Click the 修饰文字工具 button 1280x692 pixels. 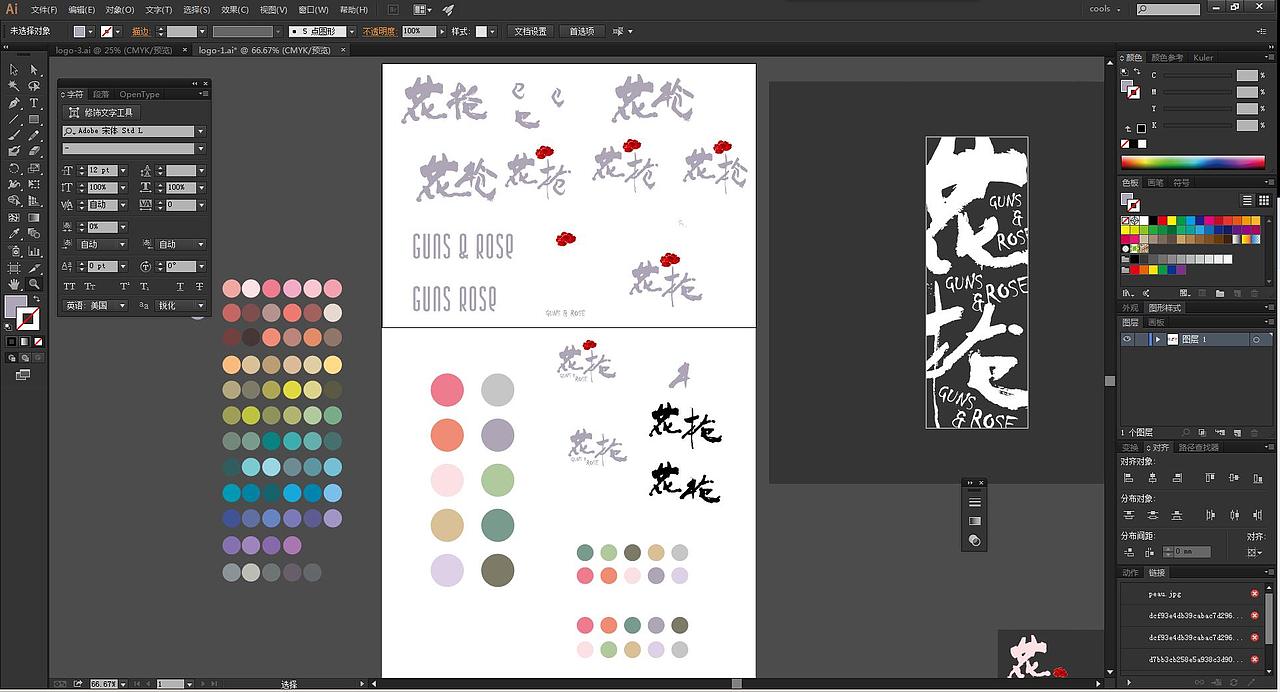pyautogui.click(x=101, y=113)
